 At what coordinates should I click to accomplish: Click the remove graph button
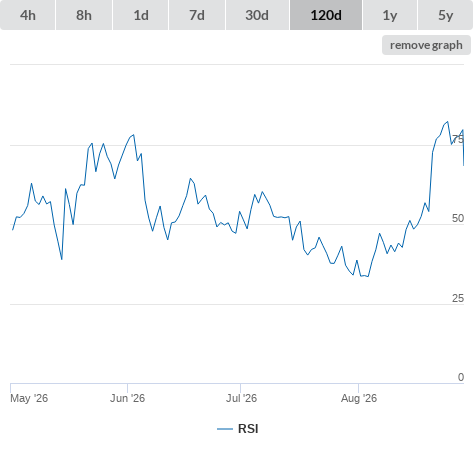(426, 45)
